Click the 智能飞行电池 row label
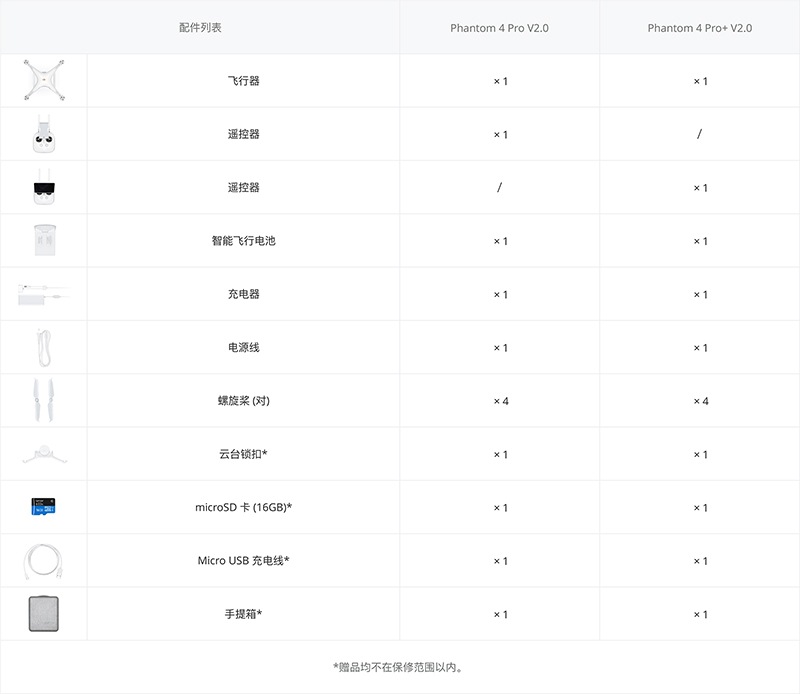The height and width of the screenshot is (694, 800). tap(243, 241)
